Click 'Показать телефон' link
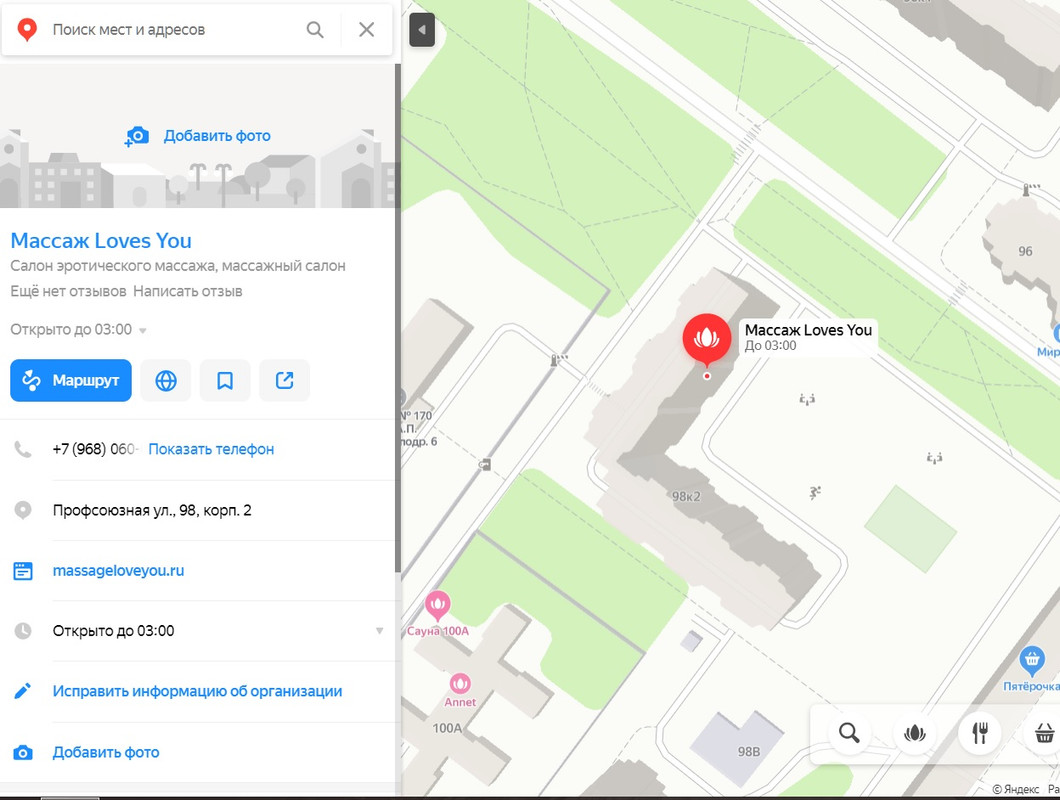The image size is (1060, 800). (x=211, y=450)
